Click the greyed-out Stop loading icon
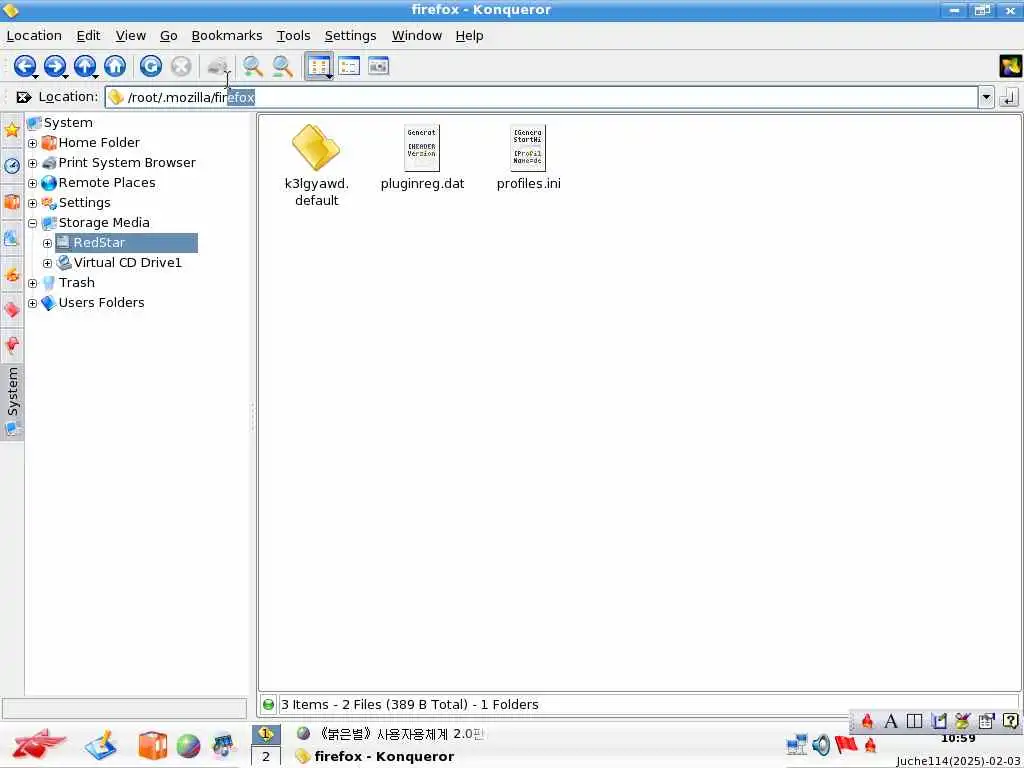Image resolution: width=1024 pixels, height=768 pixels. point(181,66)
